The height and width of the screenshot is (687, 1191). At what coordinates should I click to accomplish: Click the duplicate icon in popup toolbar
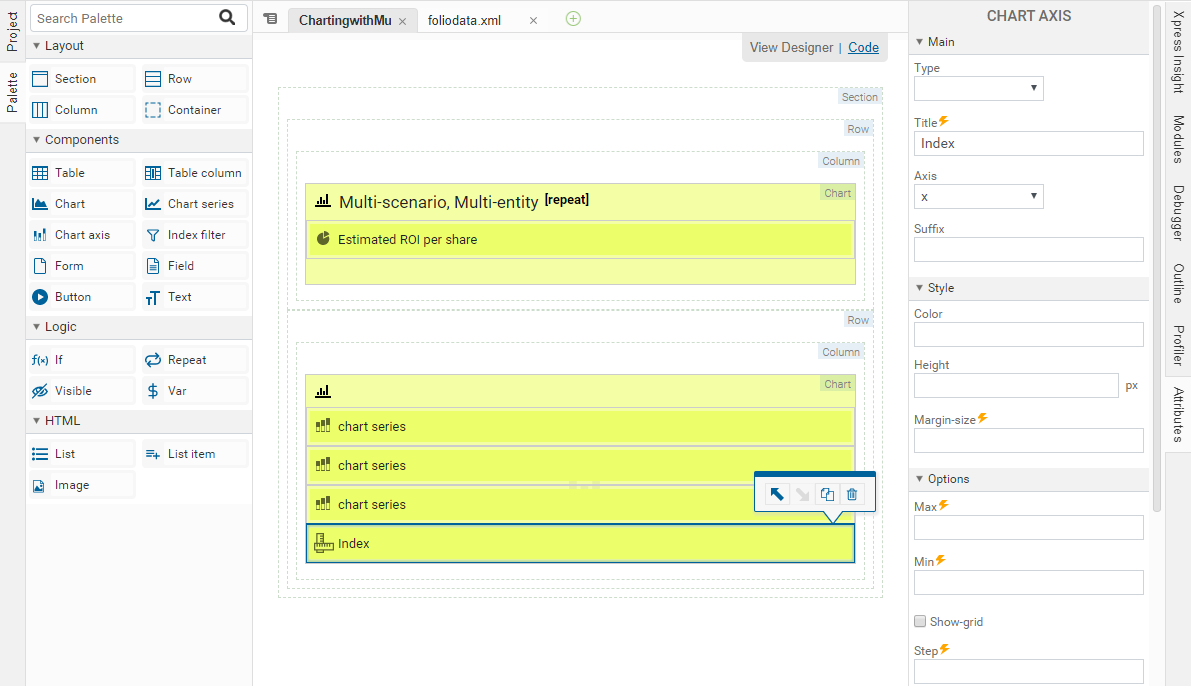[827, 494]
